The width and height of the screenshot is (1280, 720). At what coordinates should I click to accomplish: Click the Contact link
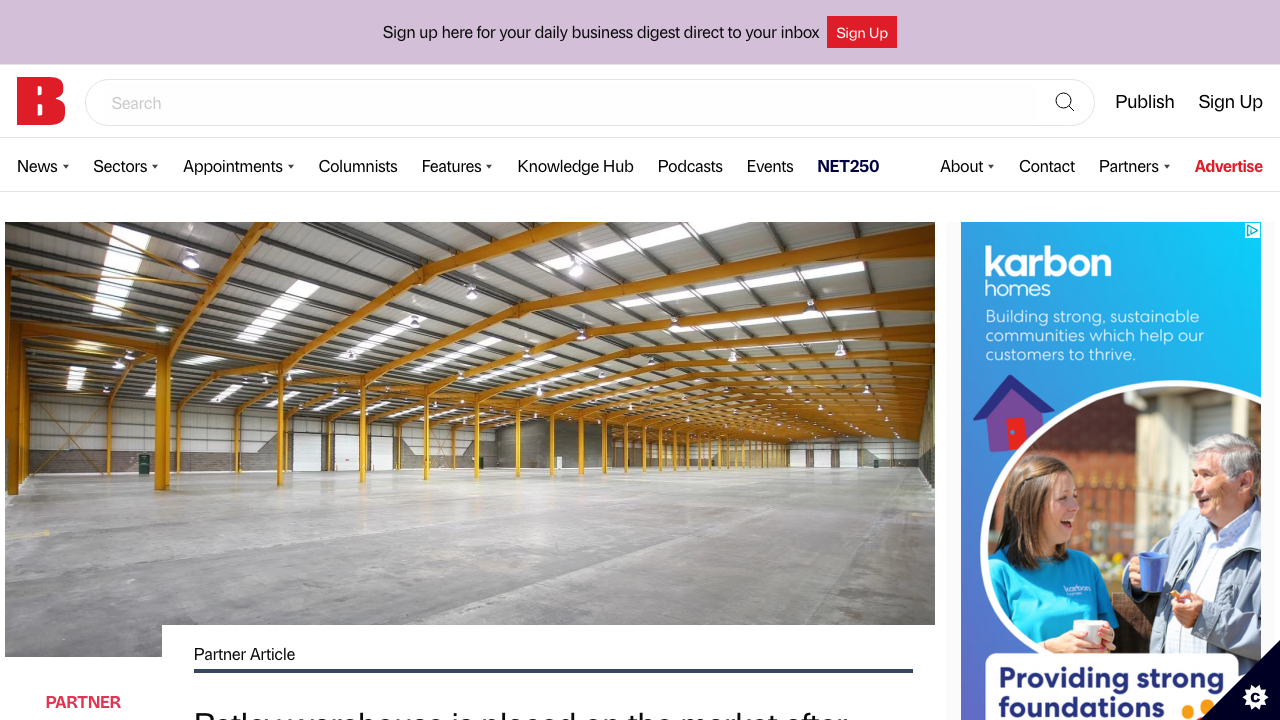tap(1046, 166)
